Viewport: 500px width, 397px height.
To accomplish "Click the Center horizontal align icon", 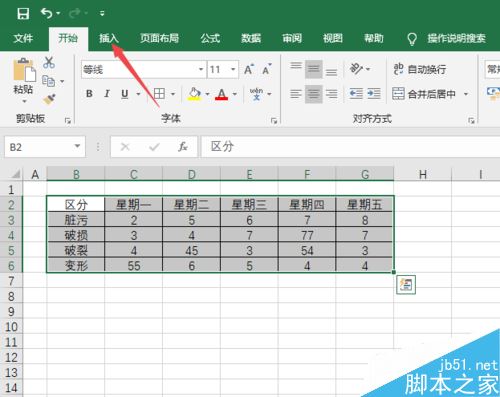I will pyautogui.click(x=314, y=94).
